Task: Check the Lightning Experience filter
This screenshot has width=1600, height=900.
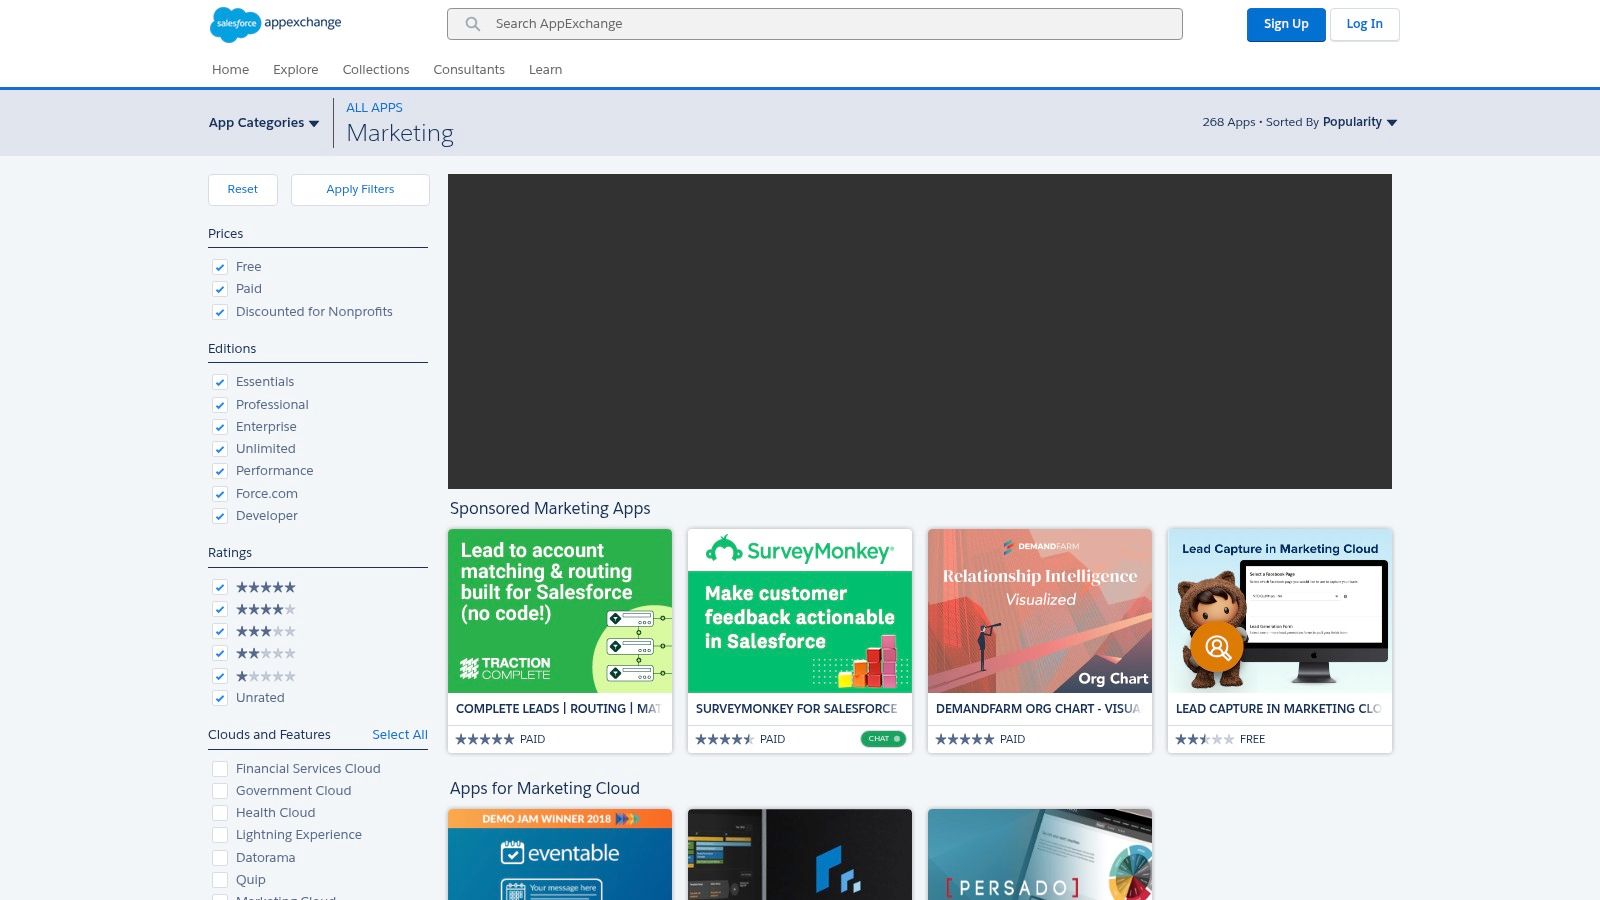Action: (x=220, y=835)
